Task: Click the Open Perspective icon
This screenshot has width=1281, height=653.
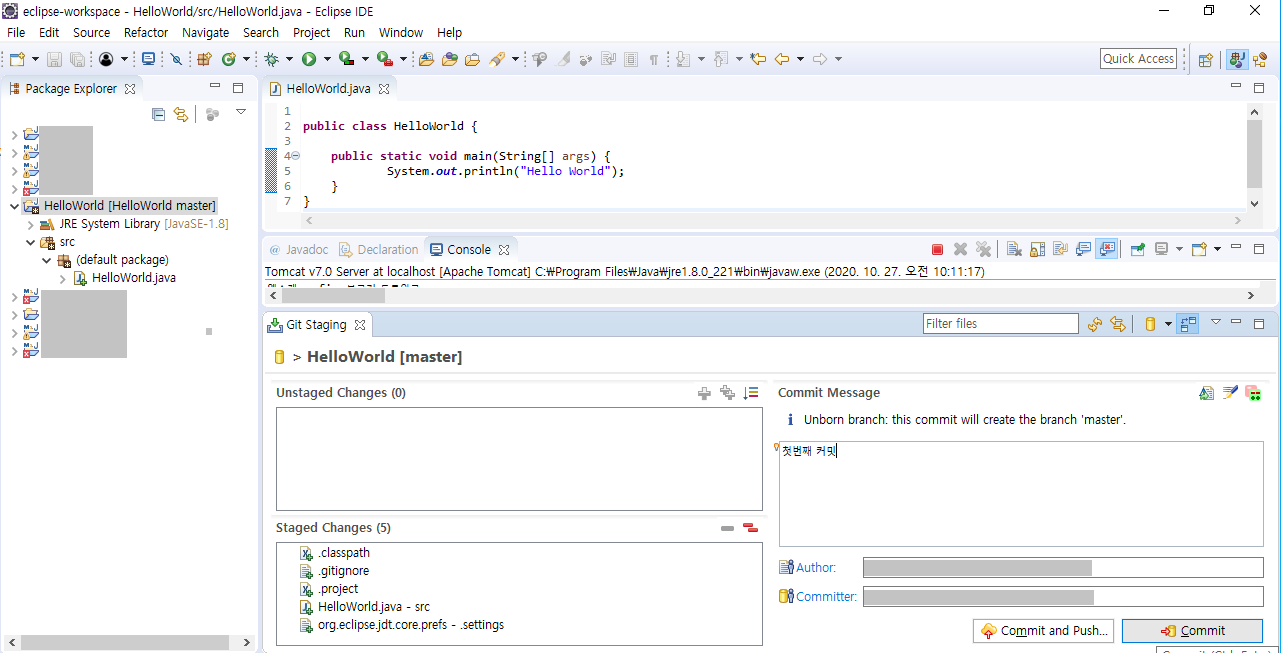Action: [1206, 59]
